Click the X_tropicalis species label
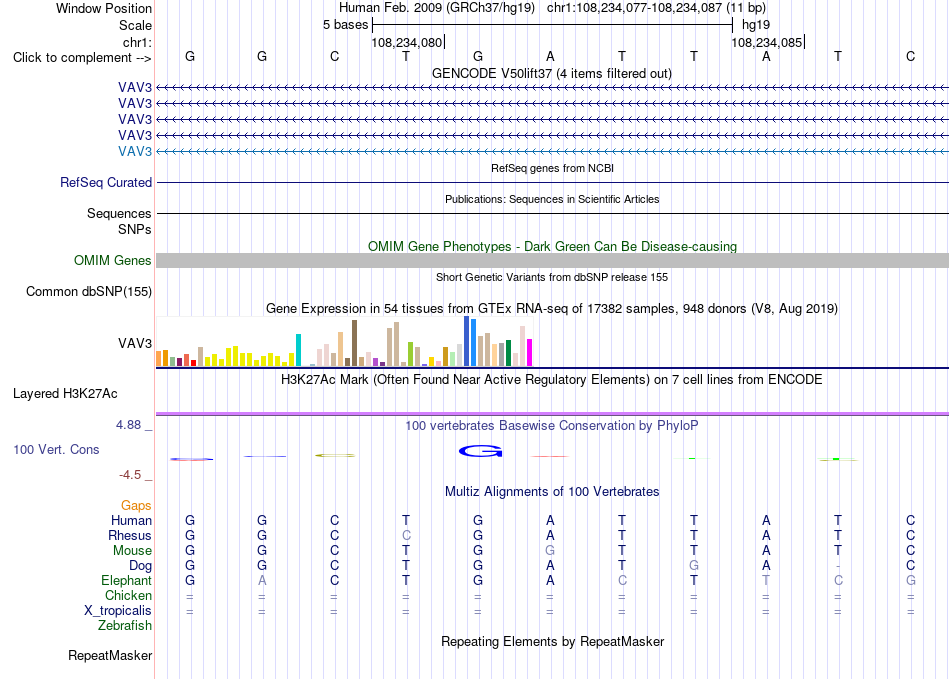 [x=118, y=611]
